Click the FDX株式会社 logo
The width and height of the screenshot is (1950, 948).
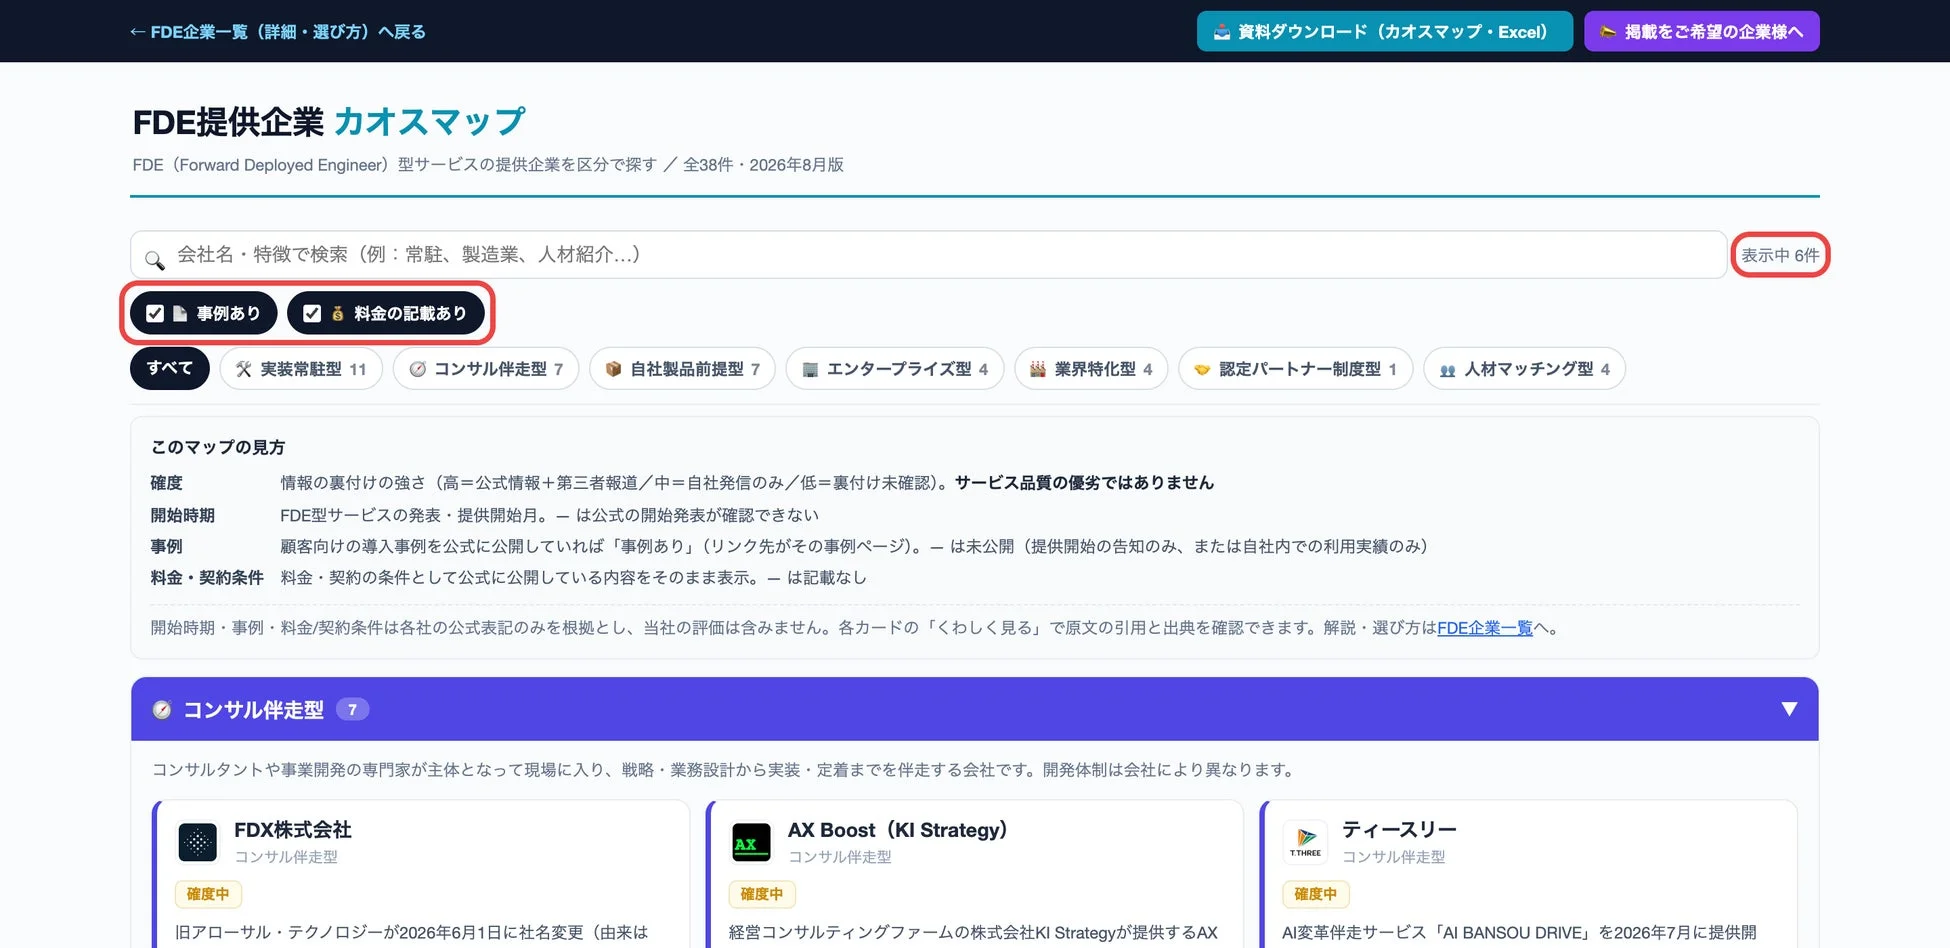[x=197, y=842]
